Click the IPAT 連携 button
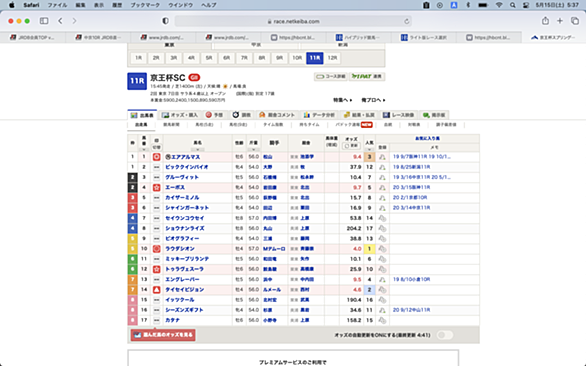This screenshot has width=586, height=366. [367, 77]
